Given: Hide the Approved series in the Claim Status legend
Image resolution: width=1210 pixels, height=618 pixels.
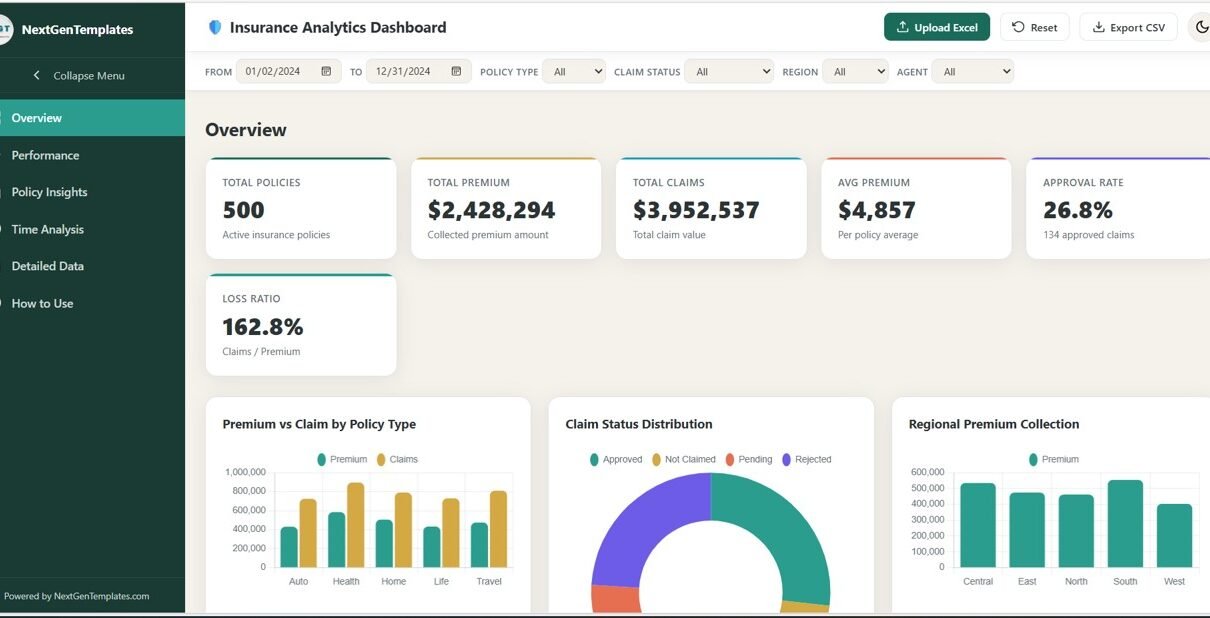Looking at the screenshot, I should click(x=615, y=460).
